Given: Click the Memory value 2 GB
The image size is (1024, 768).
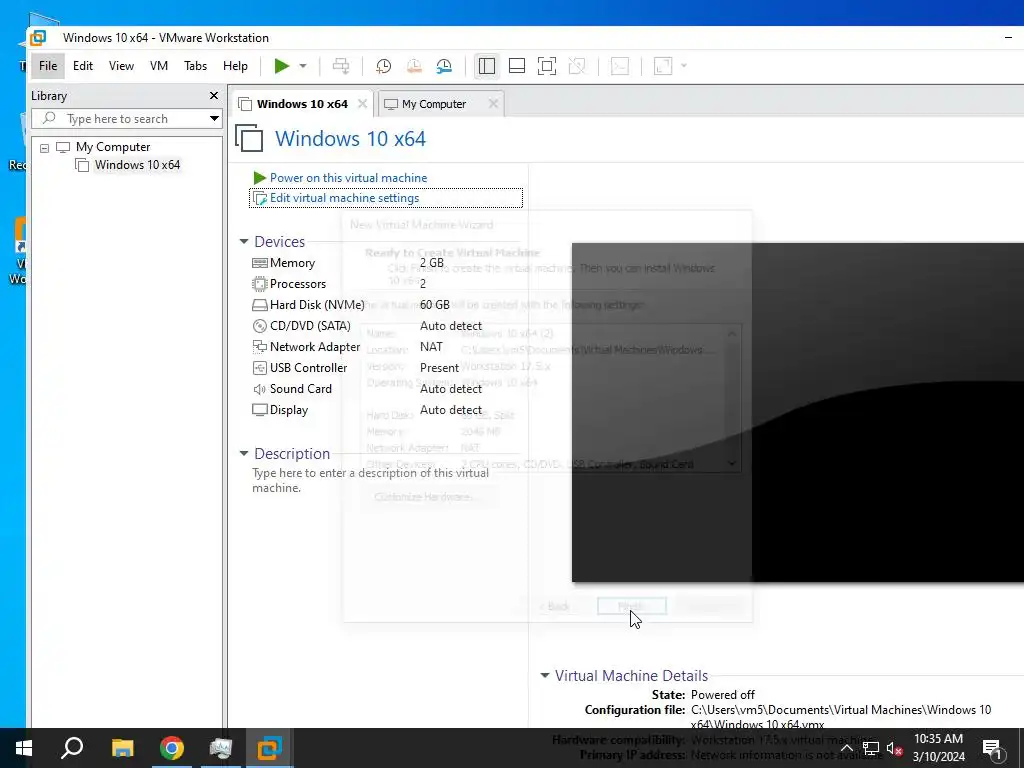Looking at the screenshot, I should pyautogui.click(x=432, y=263).
